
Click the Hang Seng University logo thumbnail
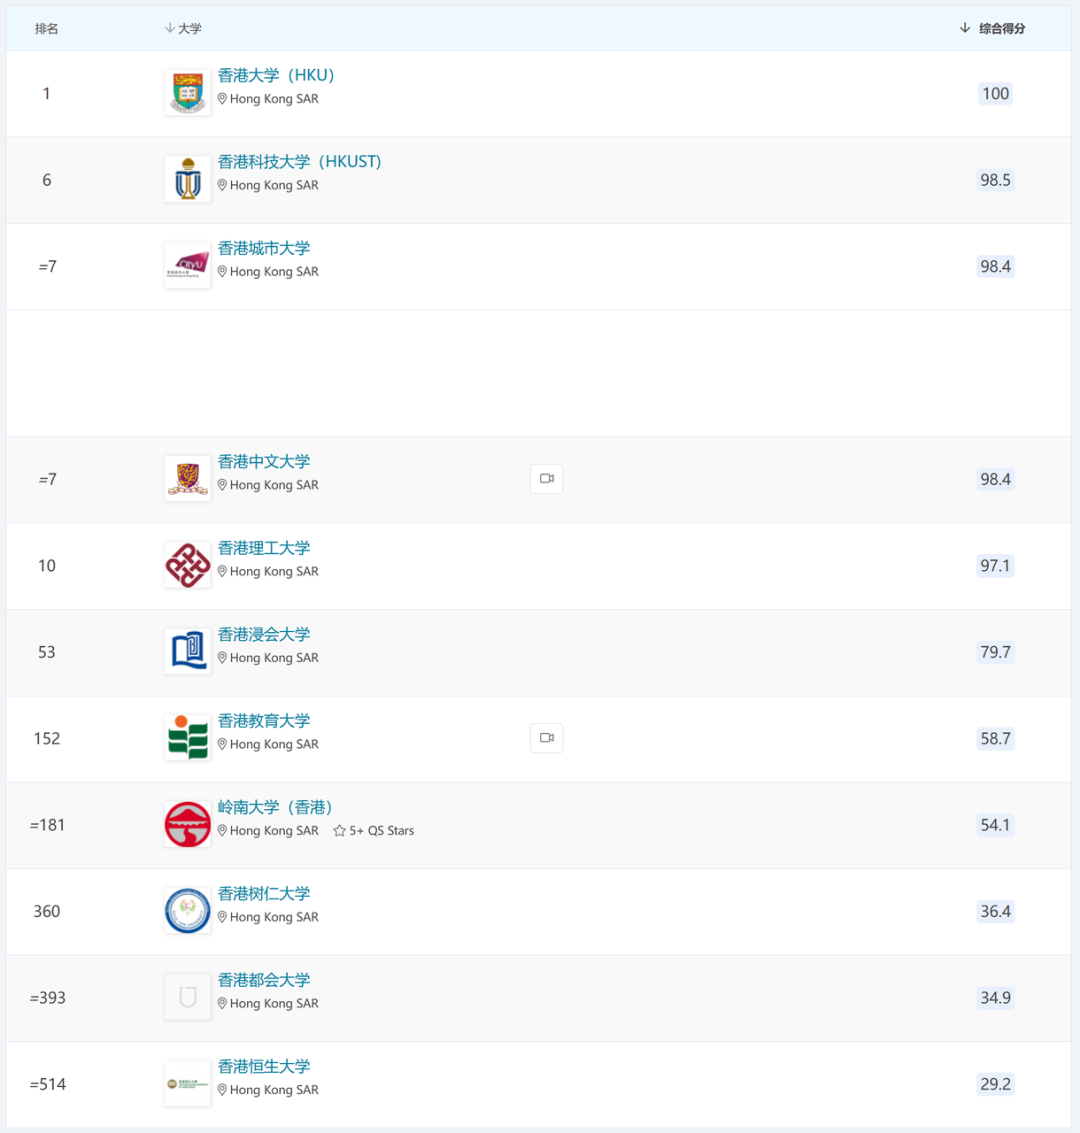tap(187, 1084)
